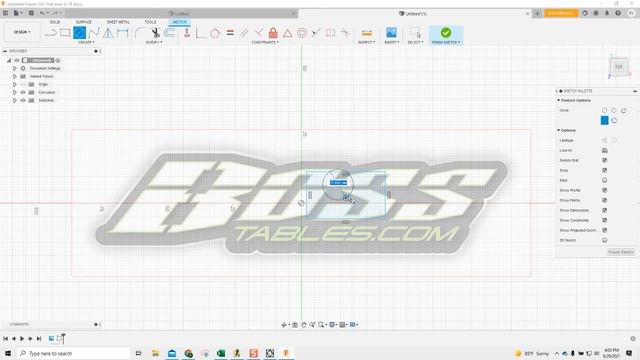This screenshot has width=640, height=360.
Task: Apply the Fix/Unfix lock constraint
Action: (273, 33)
